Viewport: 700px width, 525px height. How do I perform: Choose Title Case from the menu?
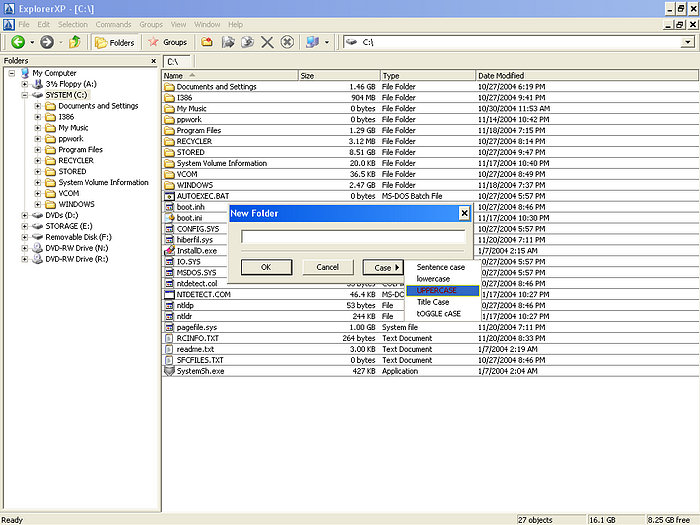point(433,302)
